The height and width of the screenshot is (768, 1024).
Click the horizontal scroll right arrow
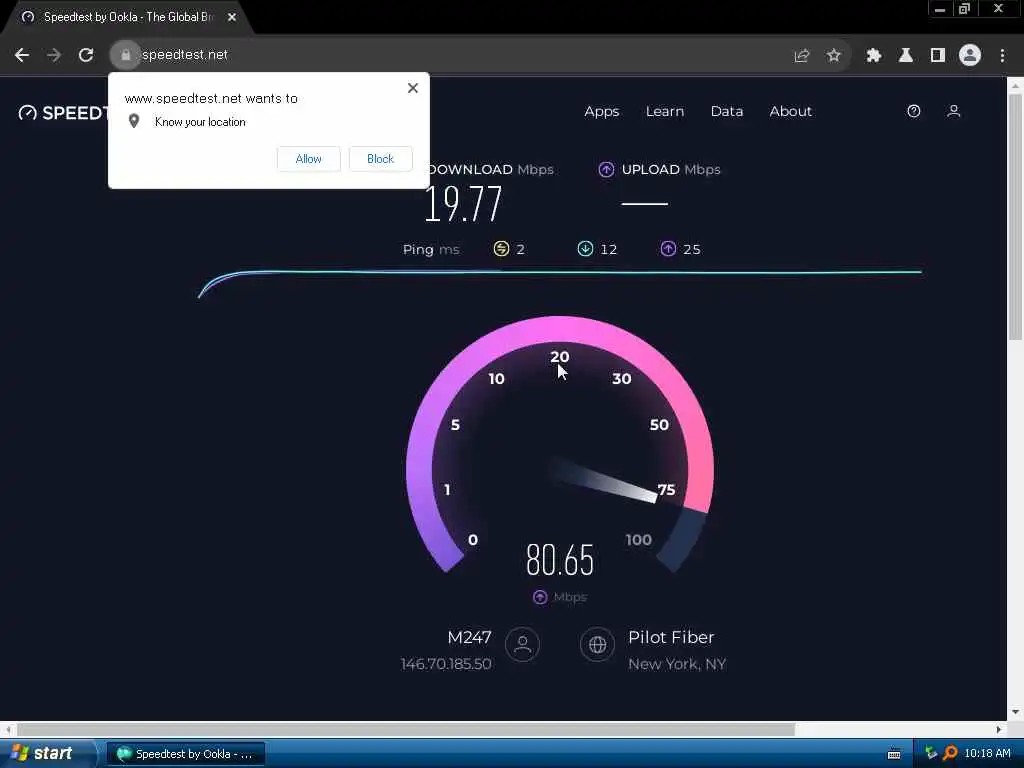click(x=999, y=729)
